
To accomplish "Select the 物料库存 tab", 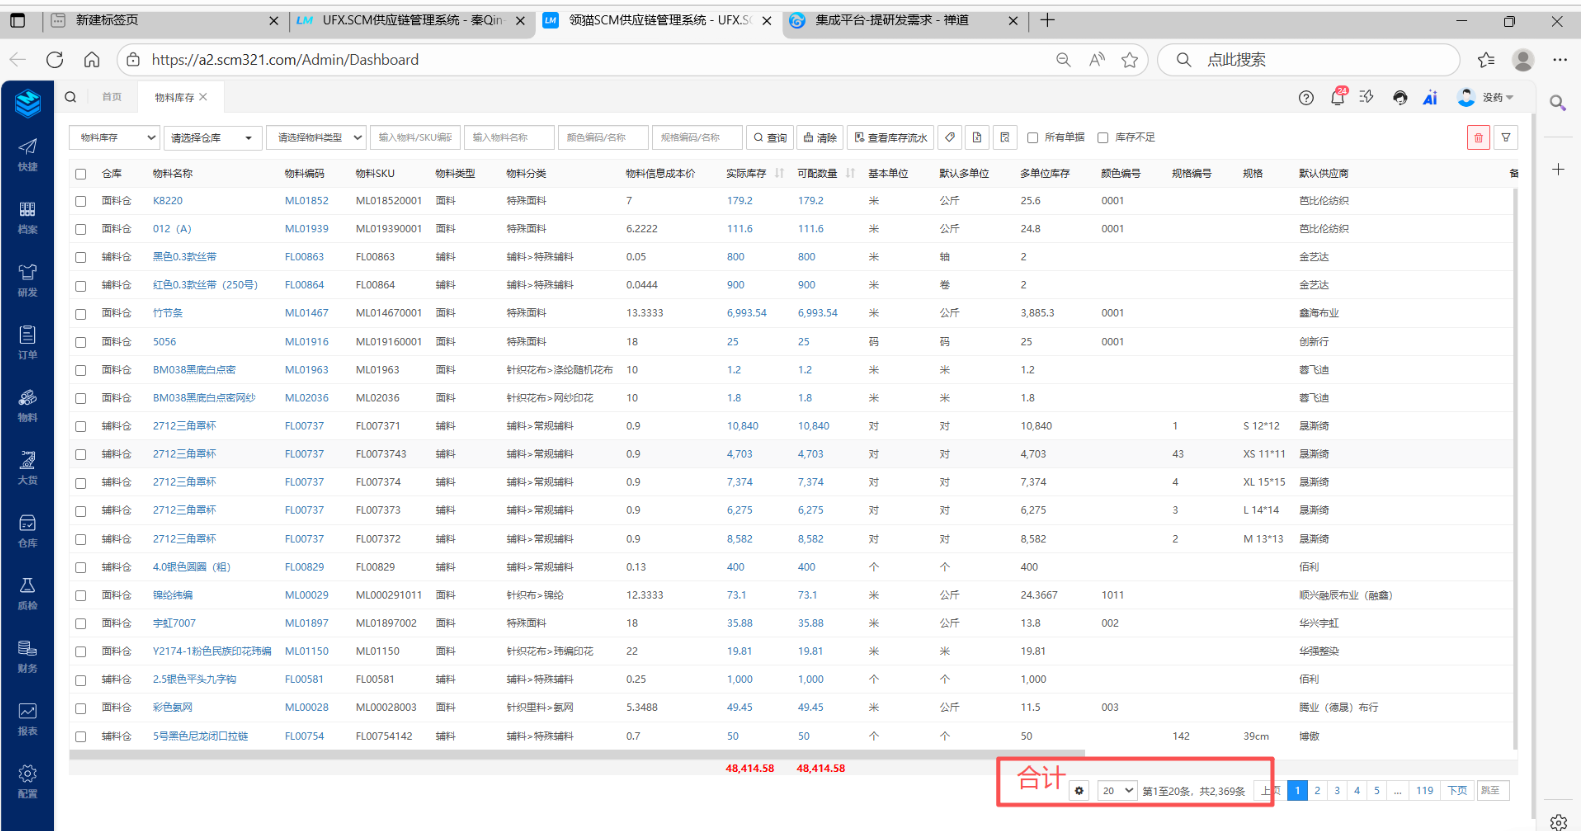I will pyautogui.click(x=174, y=97).
